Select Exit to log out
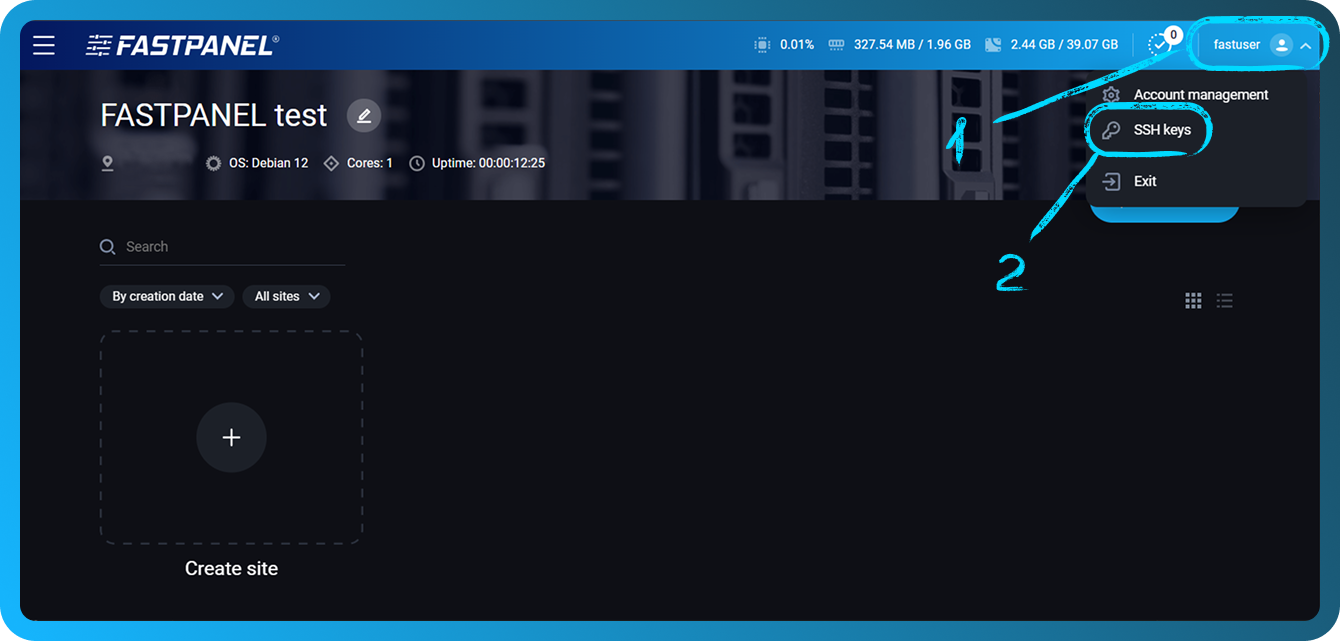Image resolution: width=1340 pixels, height=641 pixels. [x=1143, y=181]
